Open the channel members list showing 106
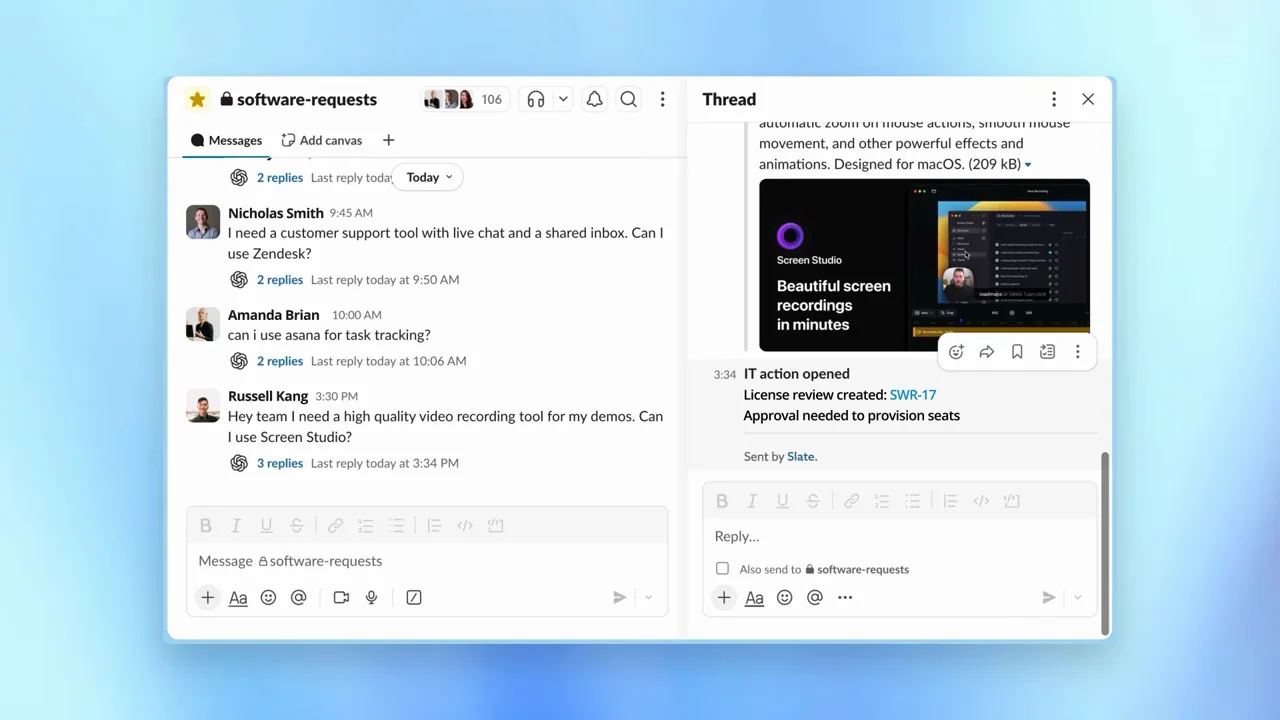 click(463, 99)
